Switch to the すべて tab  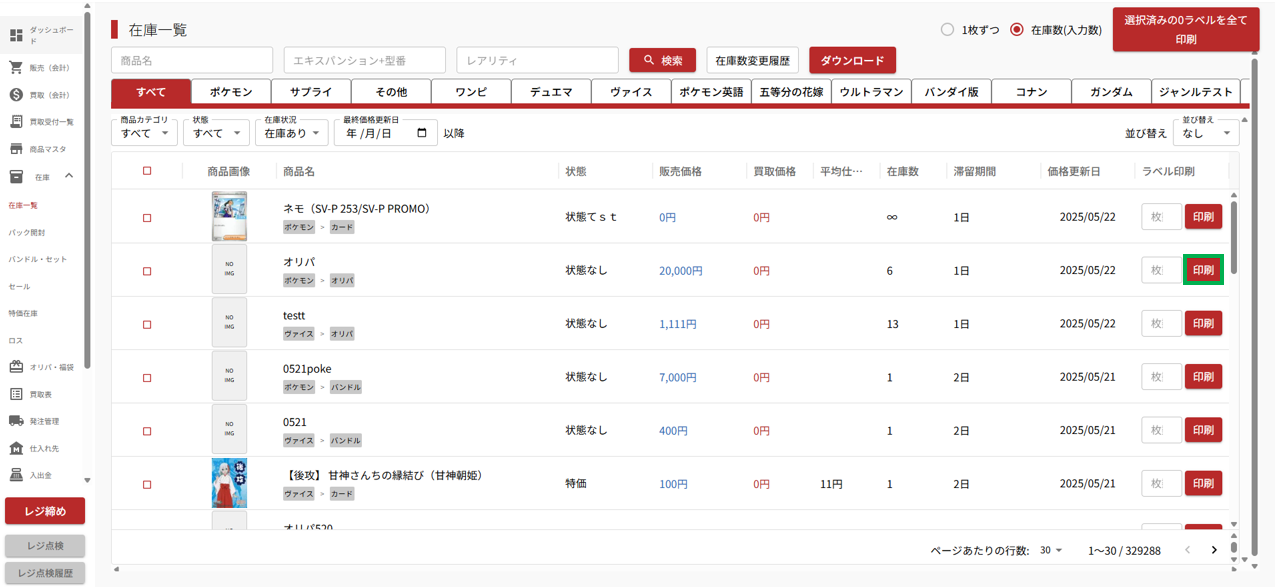[151, 92]
